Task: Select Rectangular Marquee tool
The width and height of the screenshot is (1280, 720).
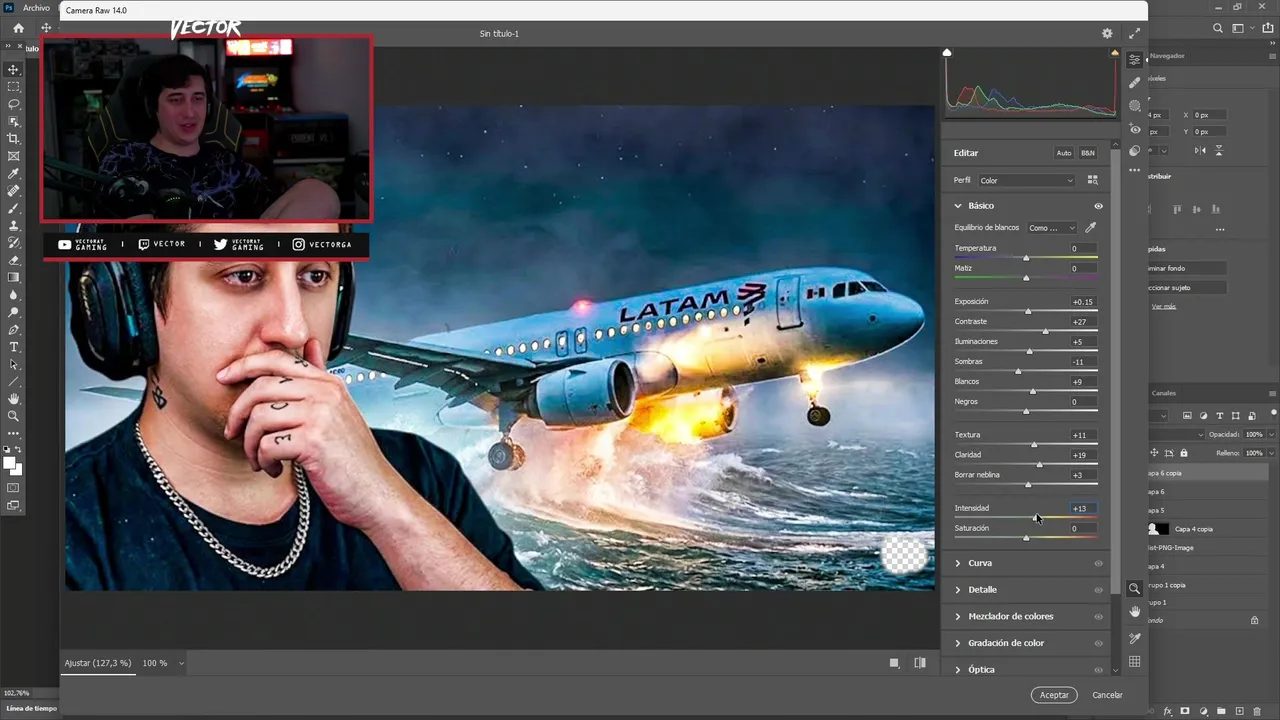Action: [14, 87]
